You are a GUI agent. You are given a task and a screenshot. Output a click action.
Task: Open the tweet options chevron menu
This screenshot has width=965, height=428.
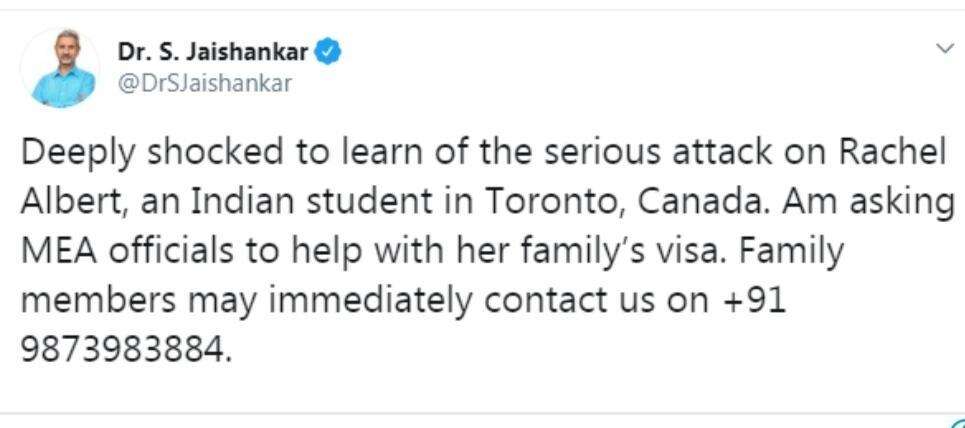tap(944, 48)
